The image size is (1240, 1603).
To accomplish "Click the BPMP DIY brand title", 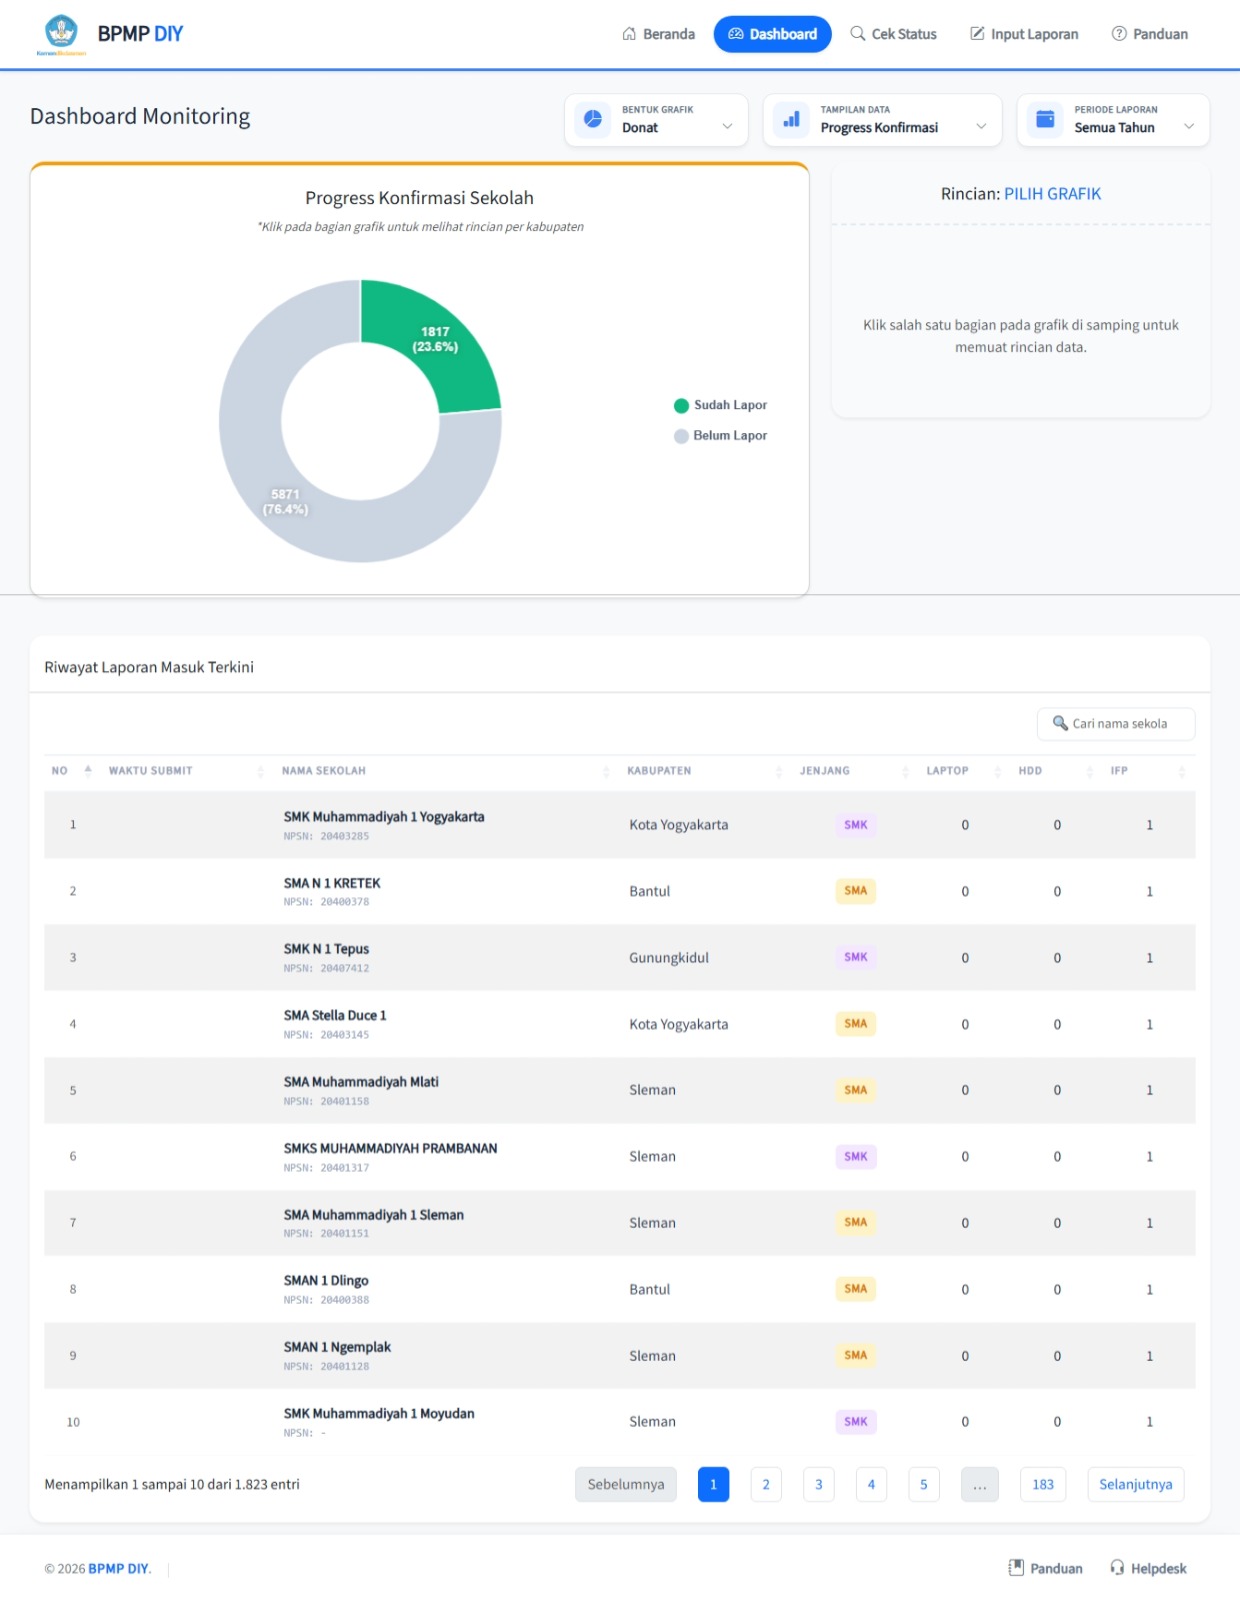I will pos(140,34).
